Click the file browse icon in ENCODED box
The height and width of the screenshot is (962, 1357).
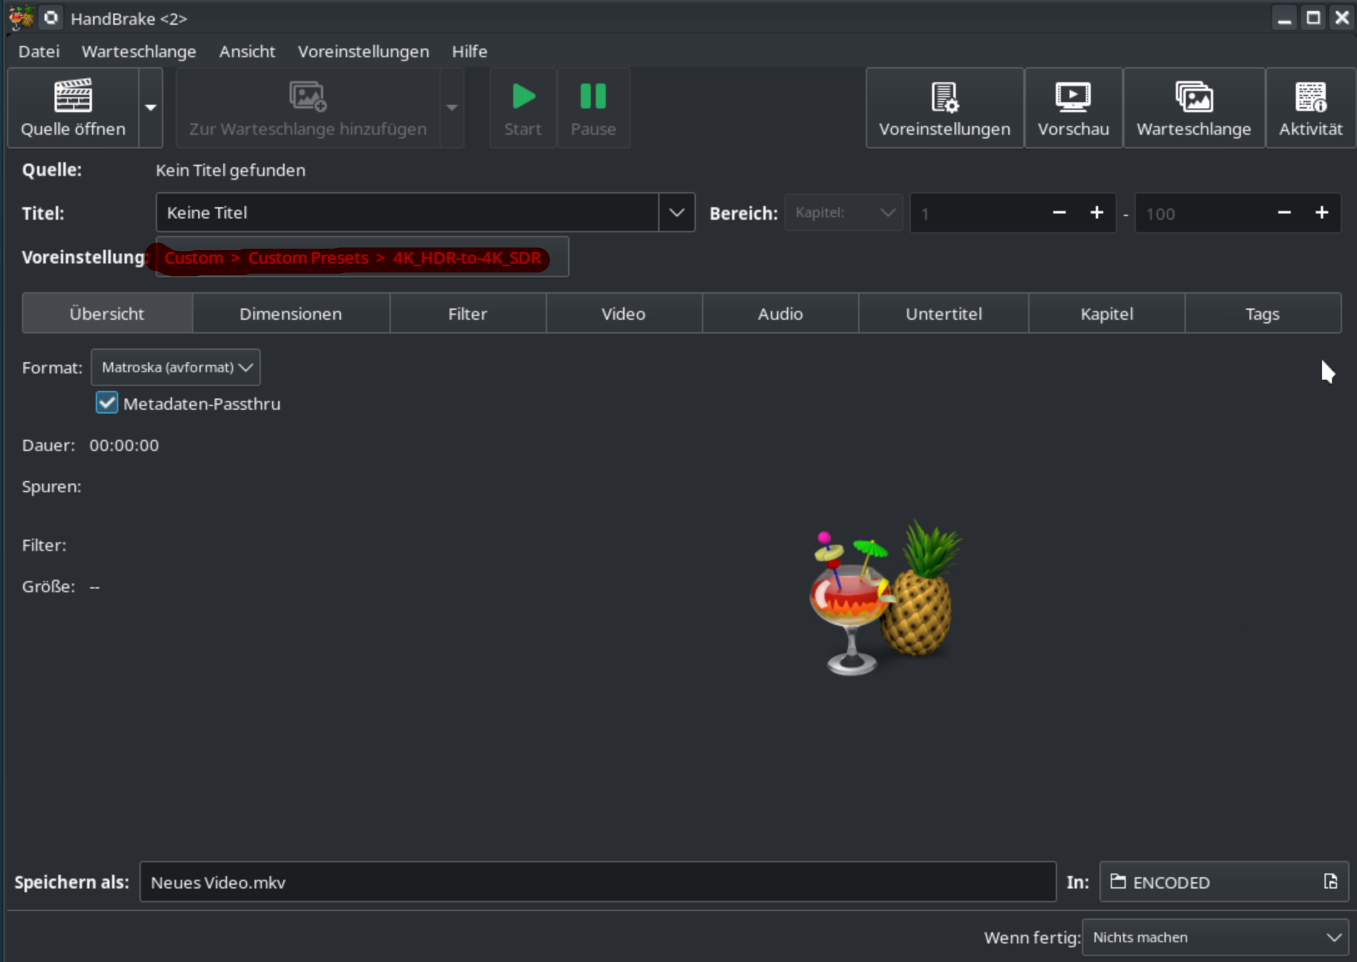1331,882
